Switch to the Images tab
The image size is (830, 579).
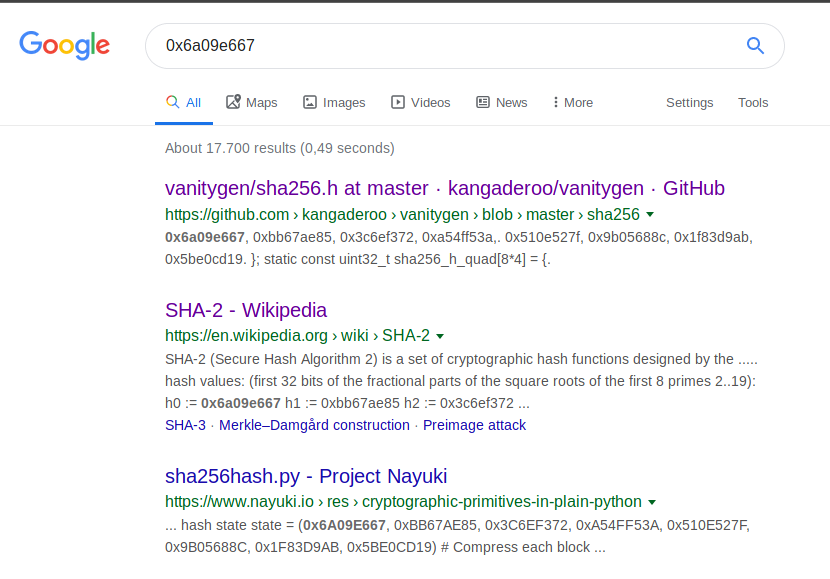334,103
